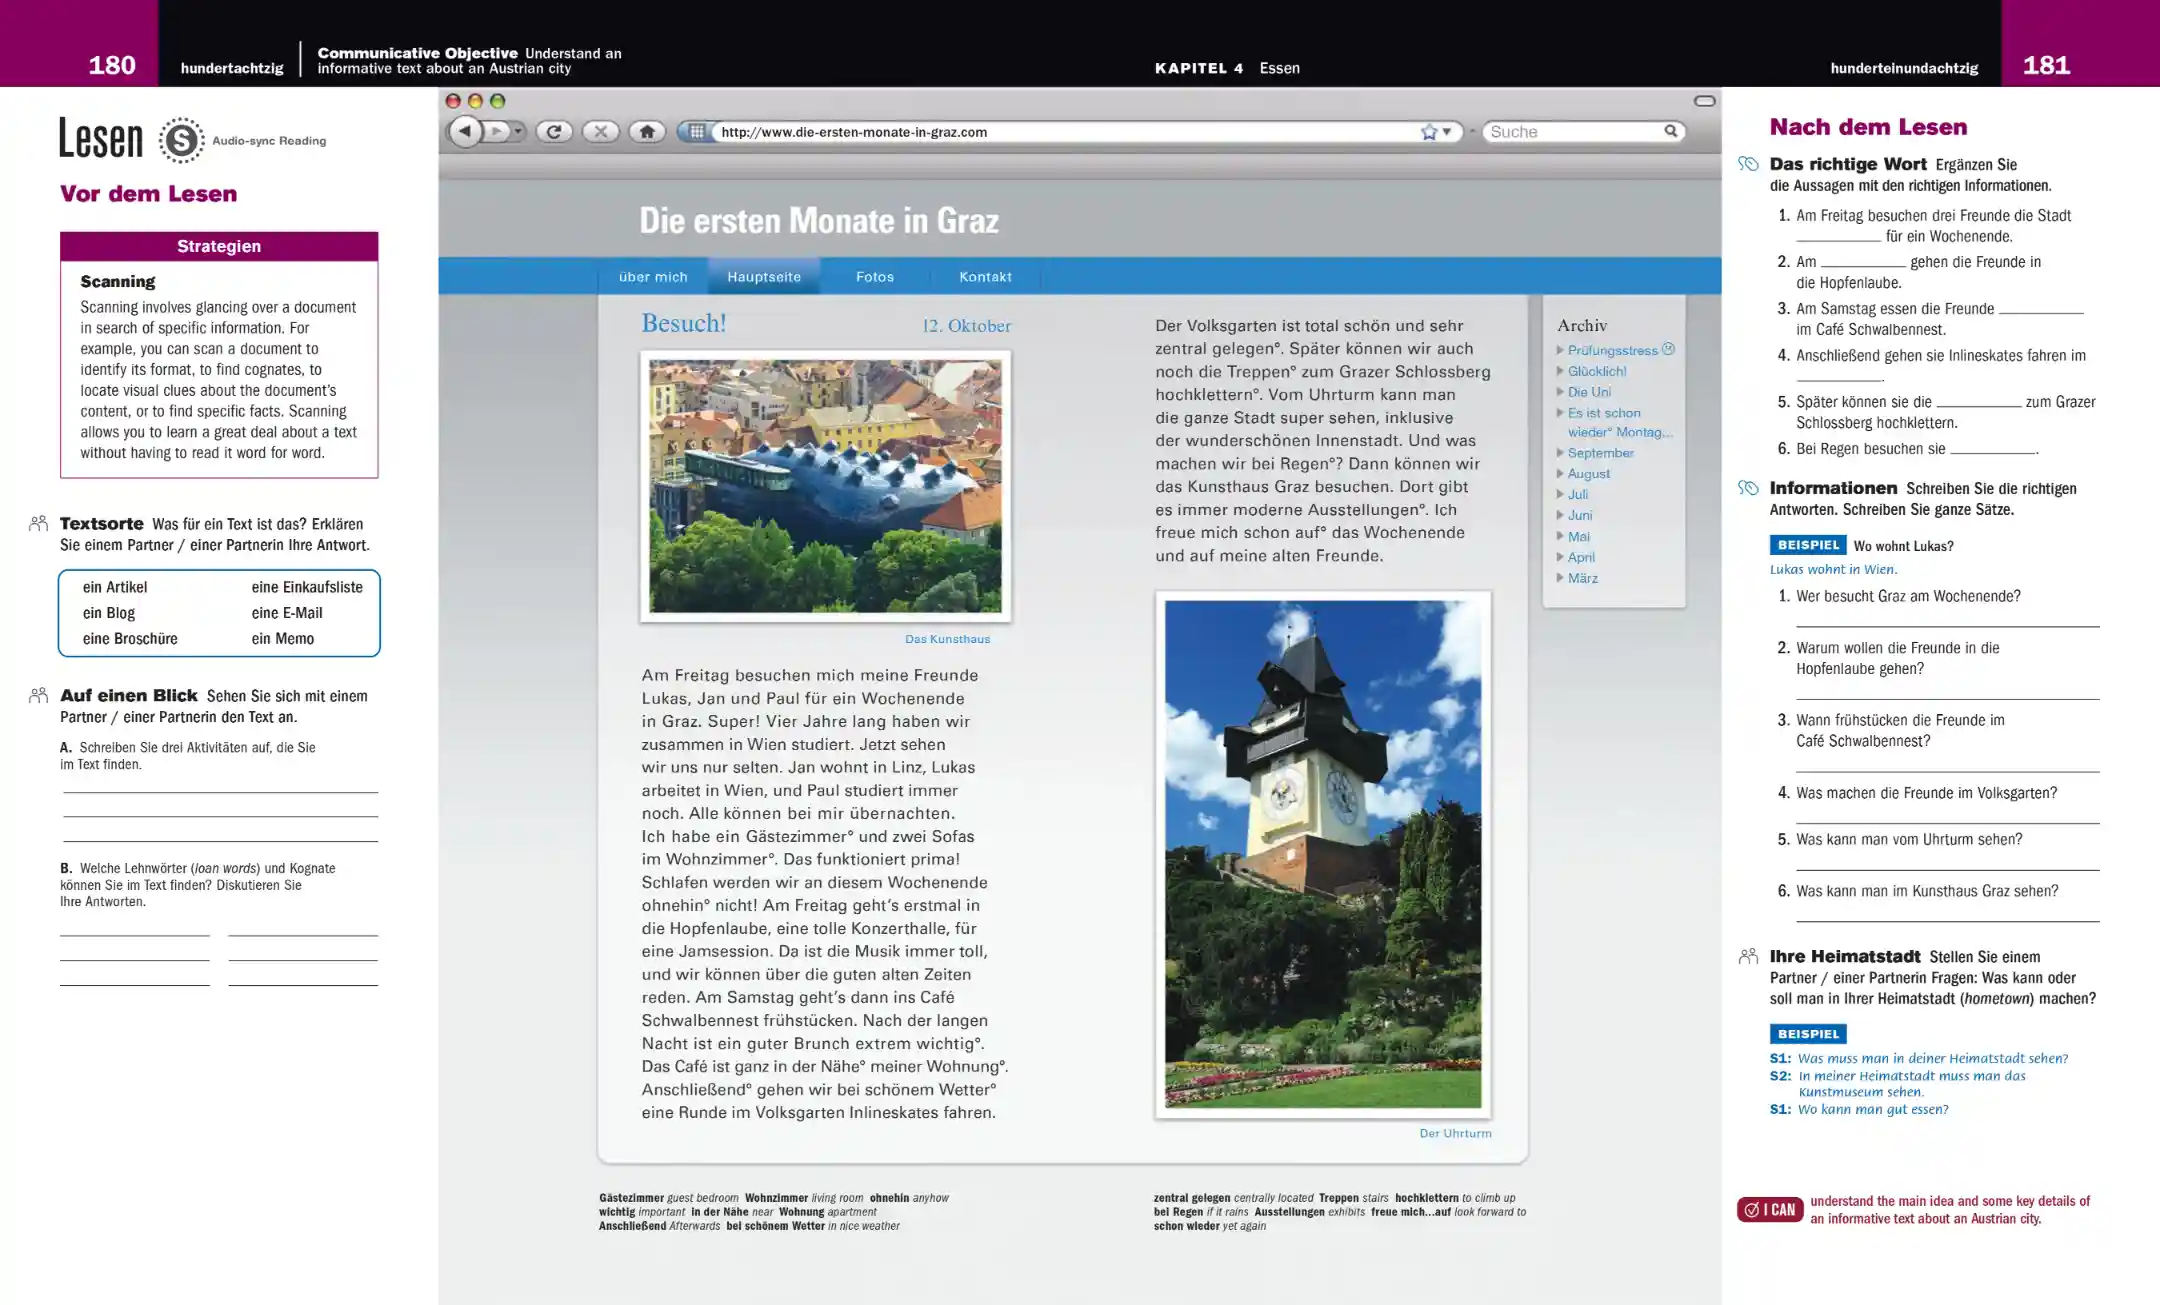Image resolution: width=2160 pixels, height=1305 pixels.
Task: Reload the page with the refresh icon
Action: [x=554, y=131]
